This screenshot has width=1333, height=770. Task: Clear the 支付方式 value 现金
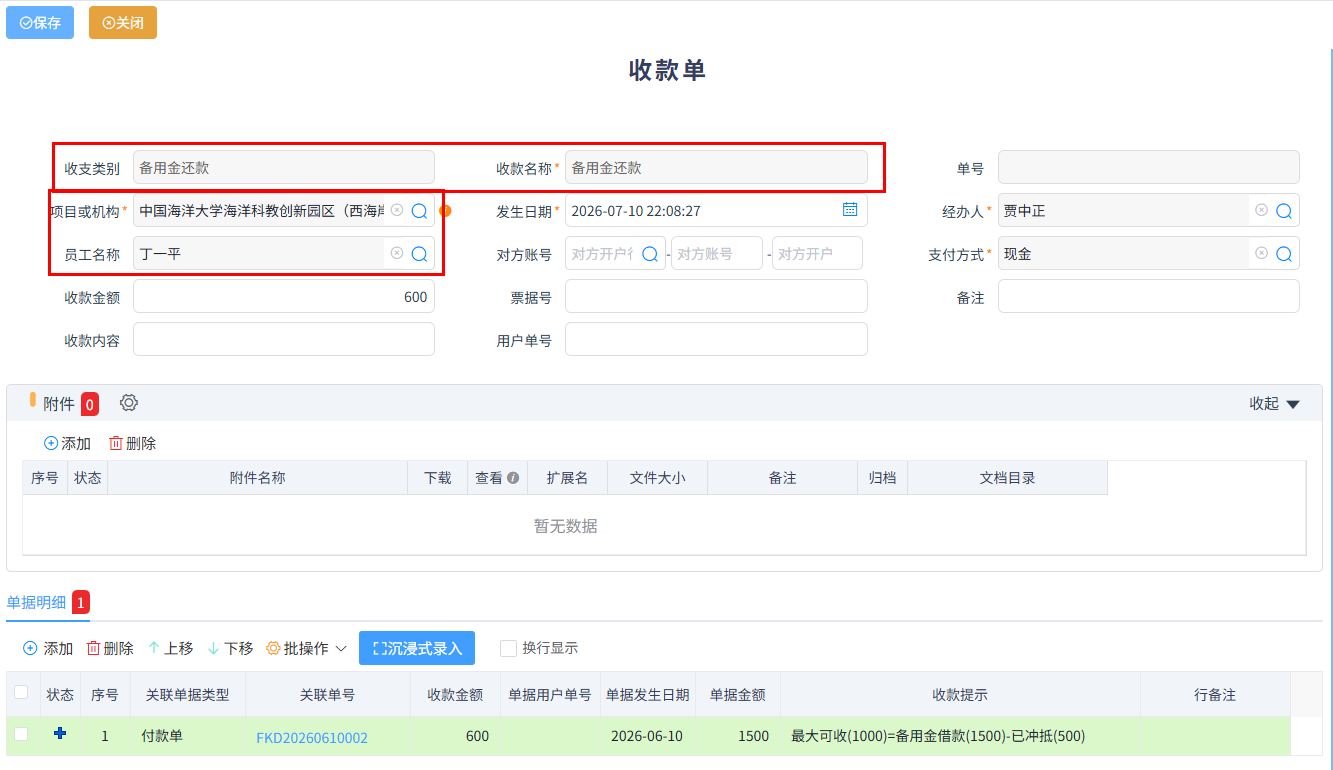tap(1261, 253)
